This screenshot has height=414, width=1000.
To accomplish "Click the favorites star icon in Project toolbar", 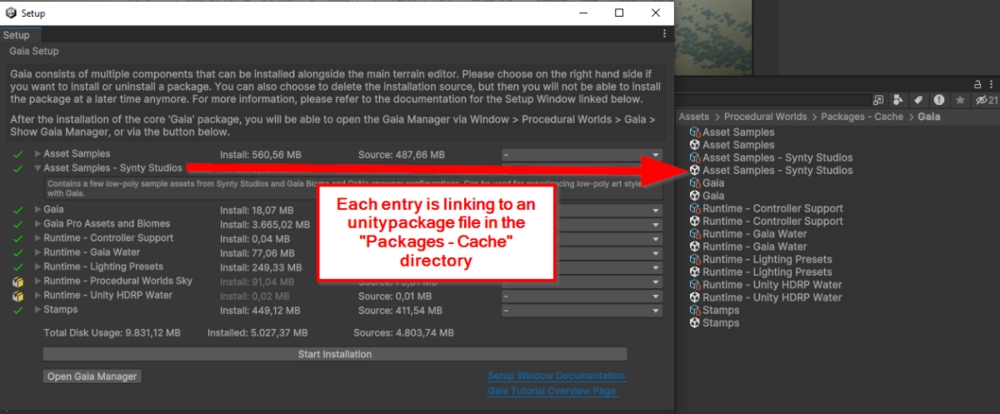I will [960, 100].
